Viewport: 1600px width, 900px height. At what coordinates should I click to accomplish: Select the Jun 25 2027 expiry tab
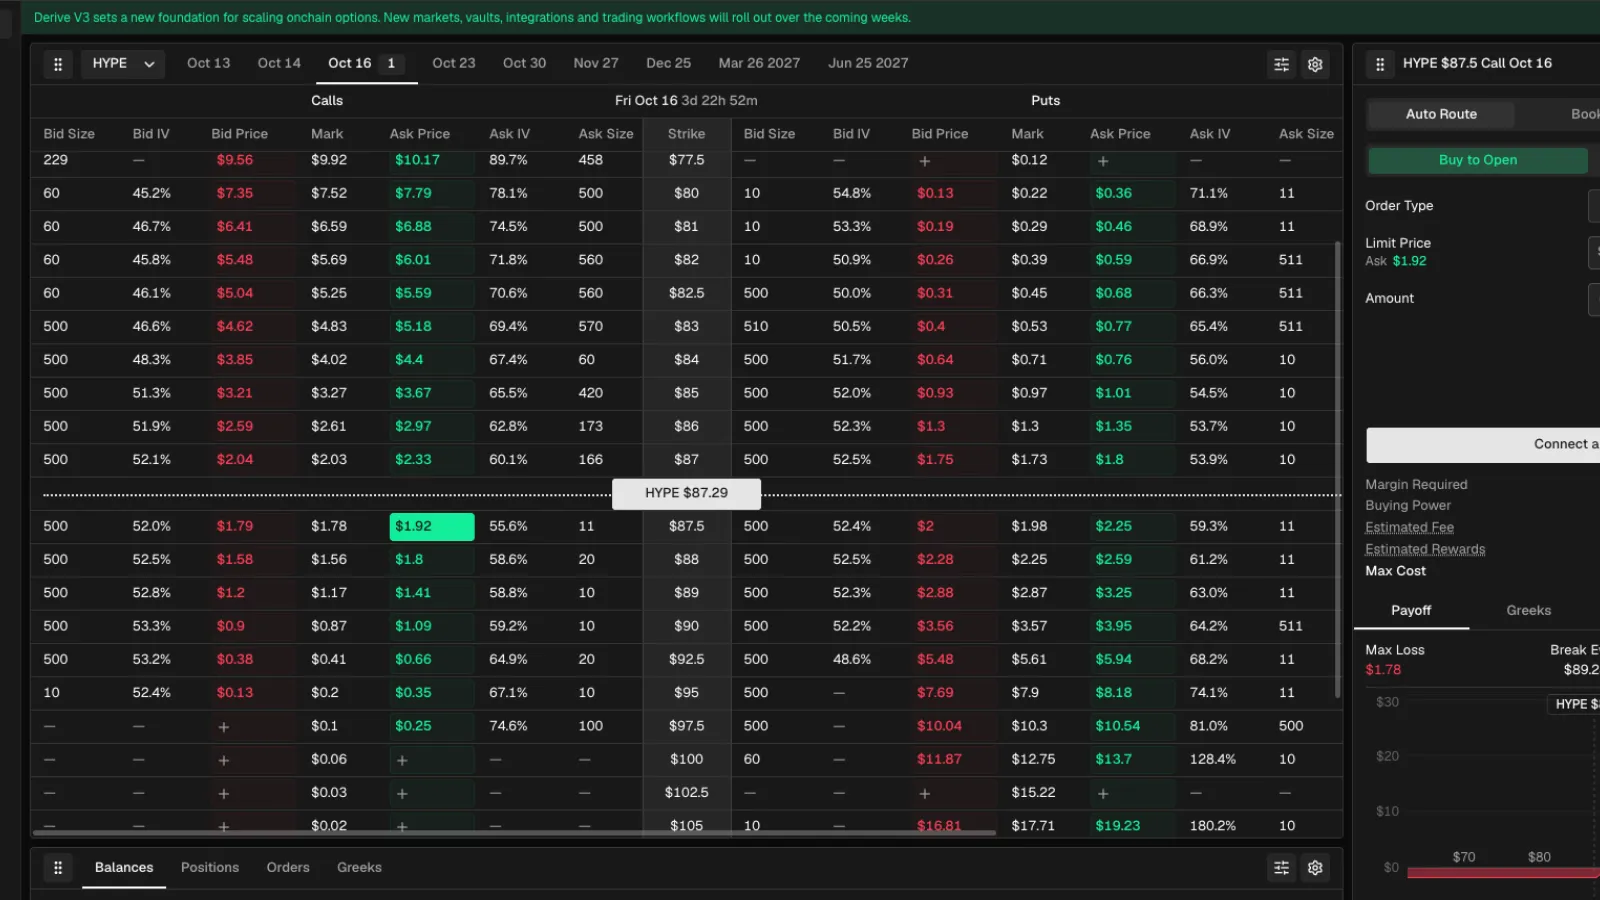click(868, 63)
